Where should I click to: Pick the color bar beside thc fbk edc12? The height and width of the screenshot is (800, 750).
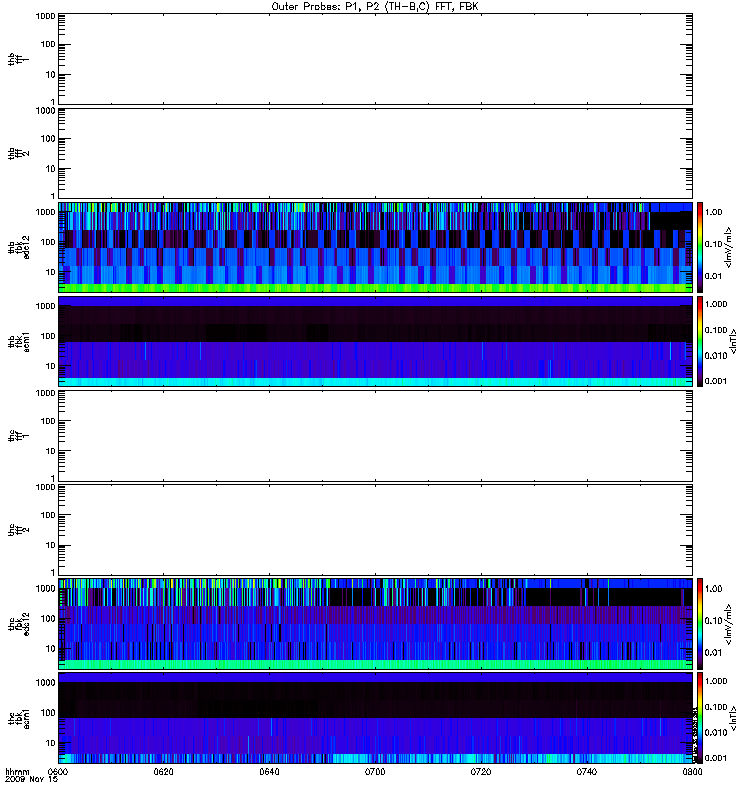tap(700, 623)
